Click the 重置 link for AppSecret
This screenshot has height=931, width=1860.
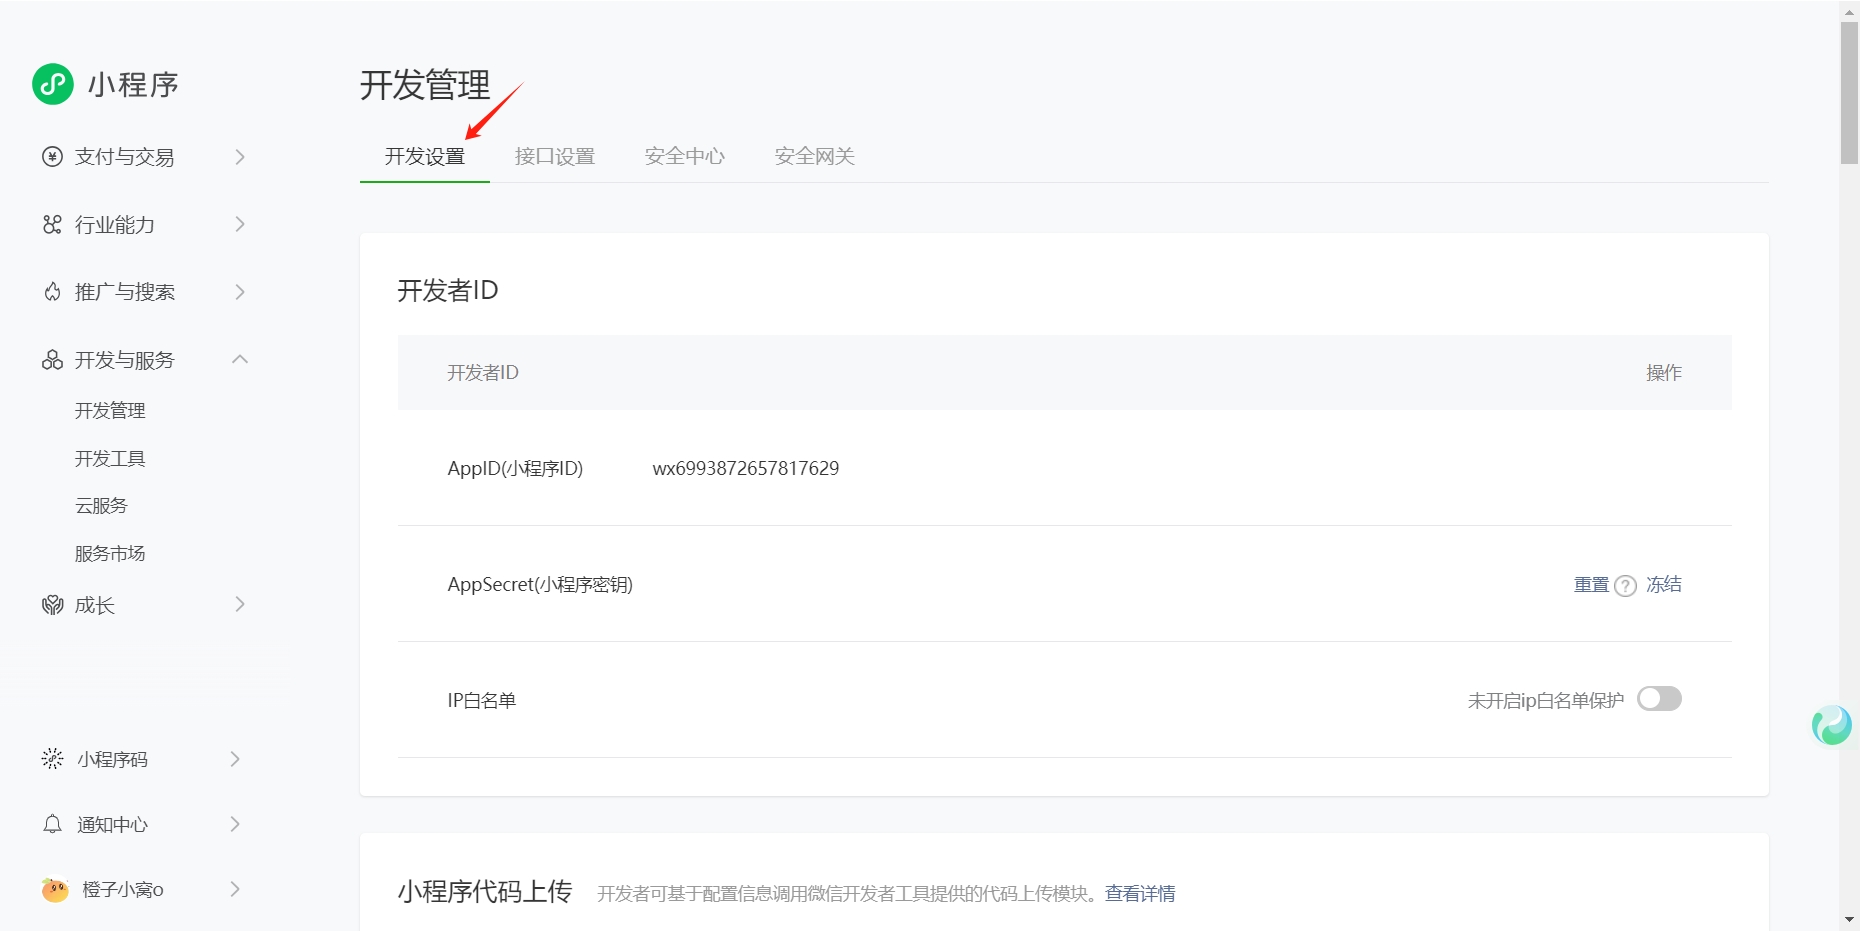tap(1592, 585)
